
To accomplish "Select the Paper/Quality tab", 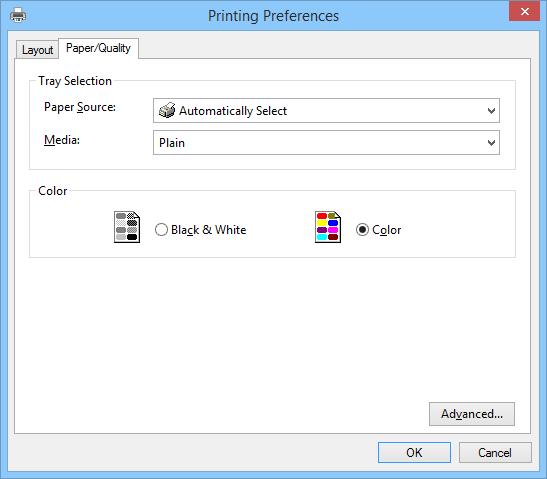I will point(98,48).
